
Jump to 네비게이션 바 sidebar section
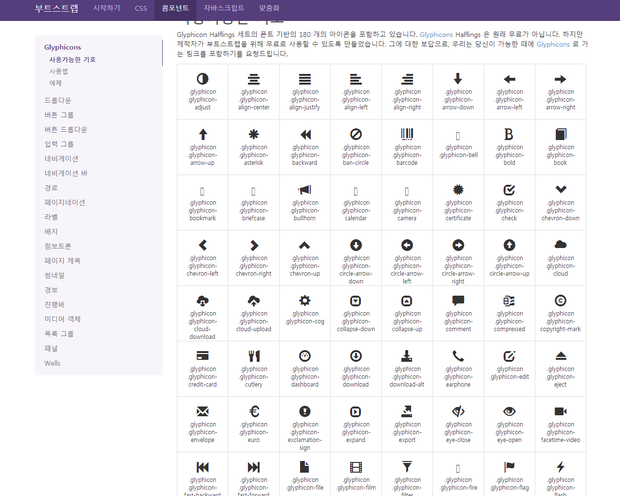click(66, 173)
